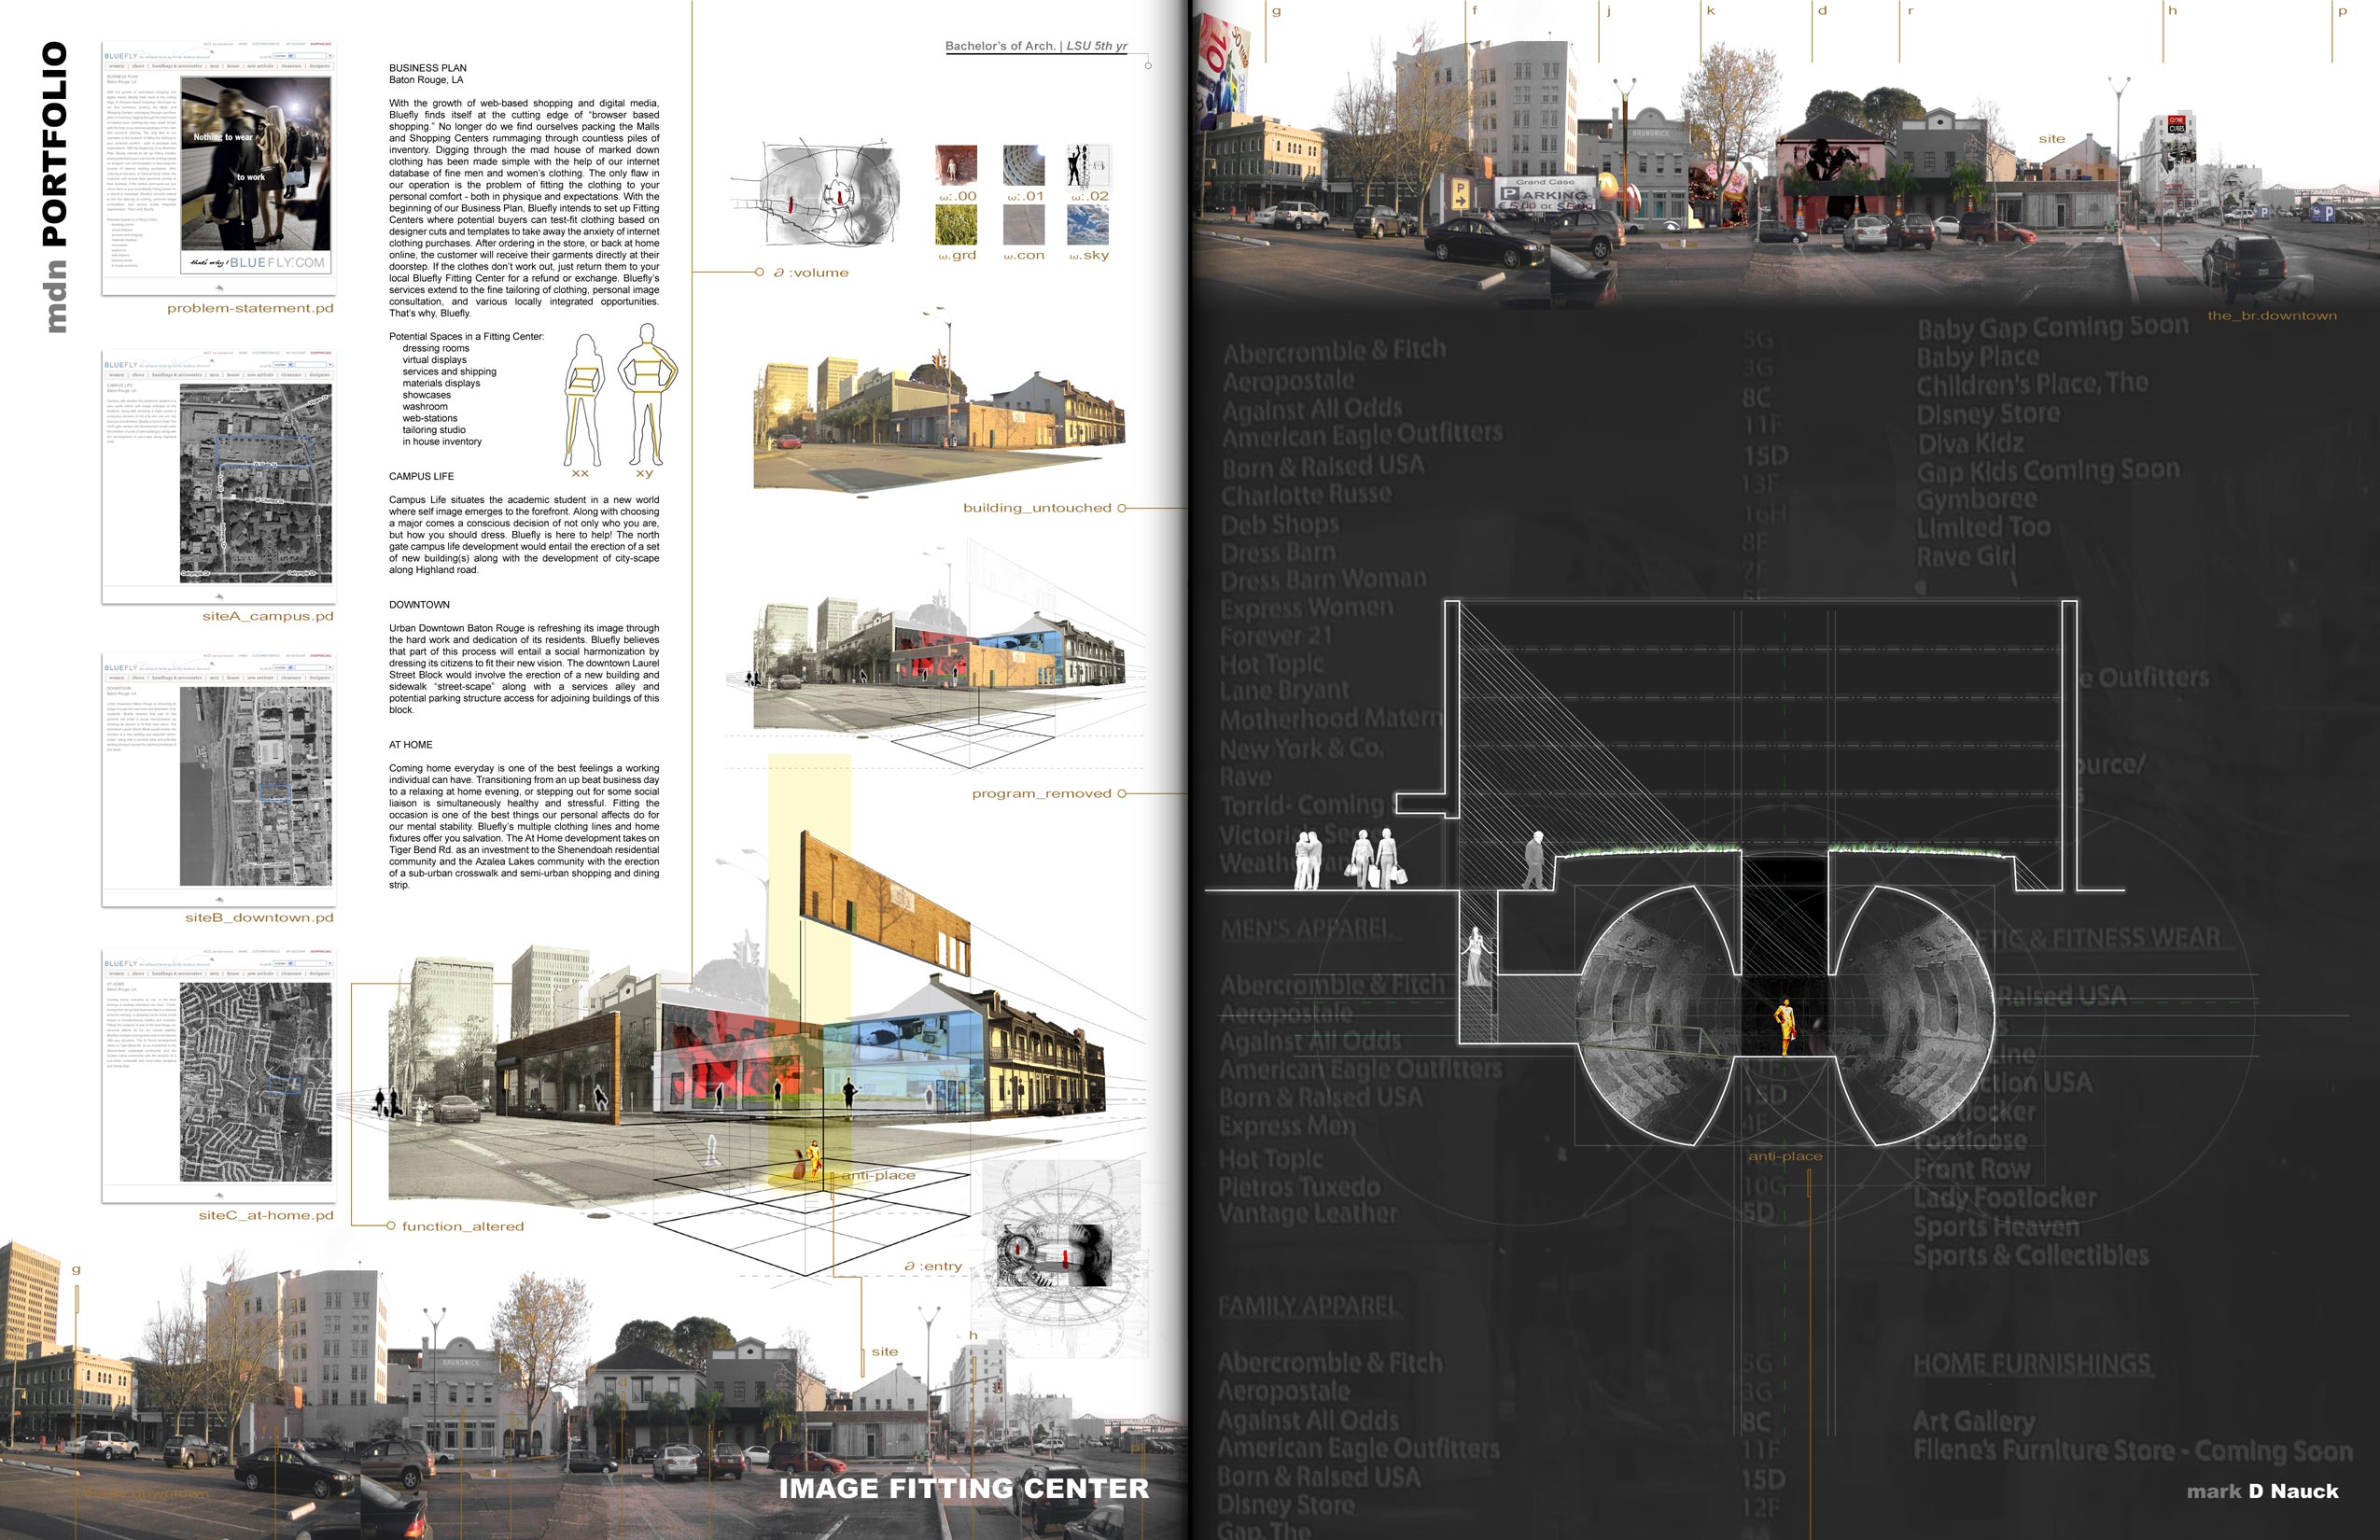Click the 'Charlotte Russe' store name
This screenshot has height=1540, width=2380.
click(1307, 495)
